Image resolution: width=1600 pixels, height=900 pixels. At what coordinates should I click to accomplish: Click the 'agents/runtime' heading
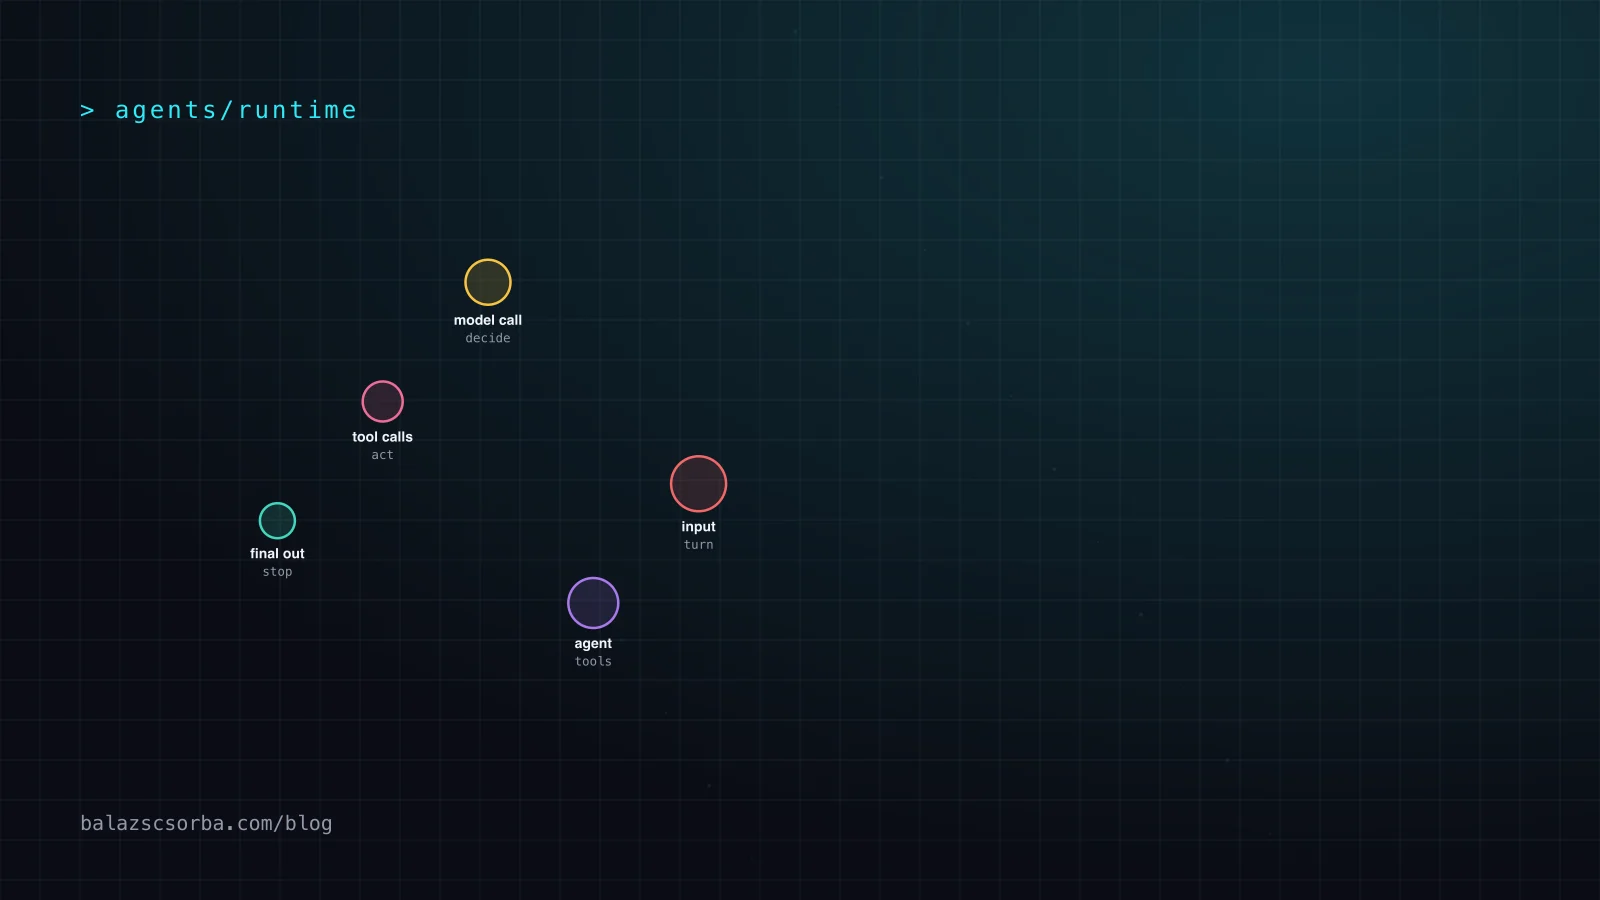[236, 110]
